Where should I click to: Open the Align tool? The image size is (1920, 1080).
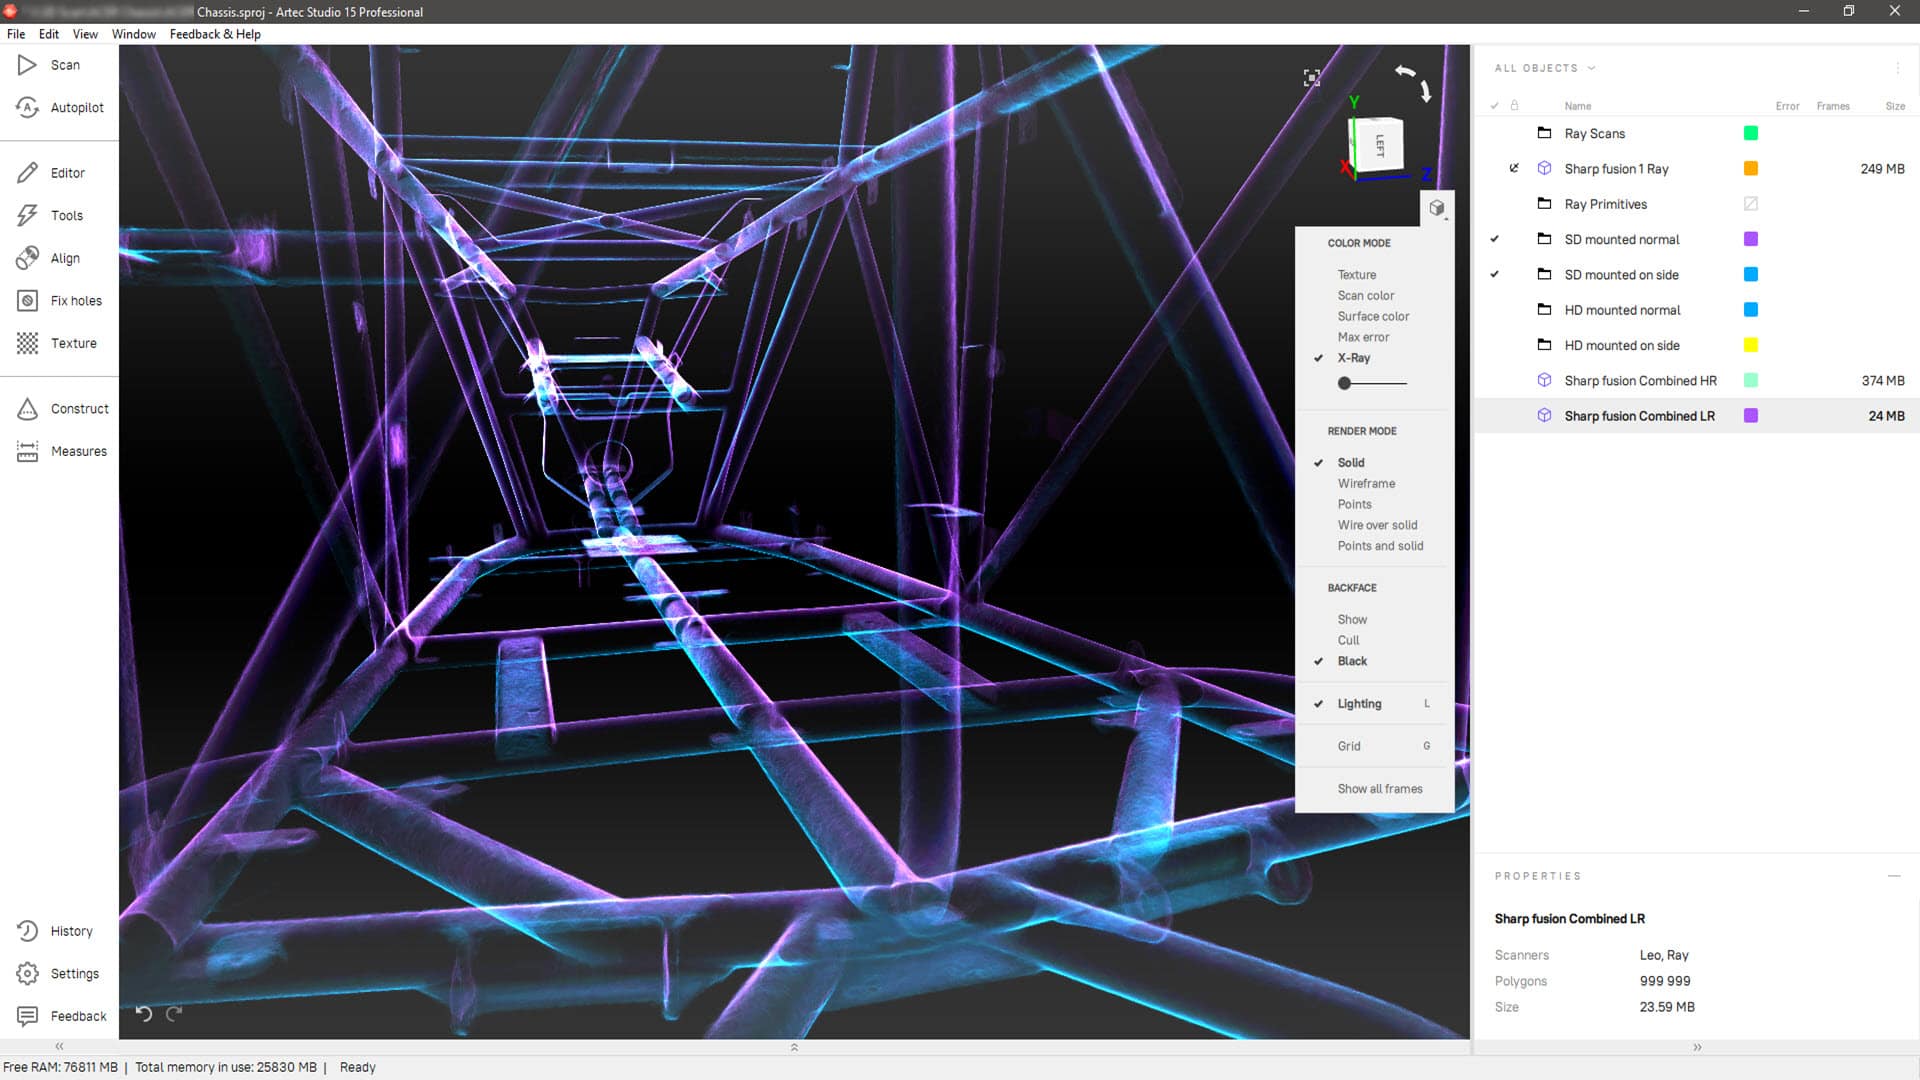[64, 258]
